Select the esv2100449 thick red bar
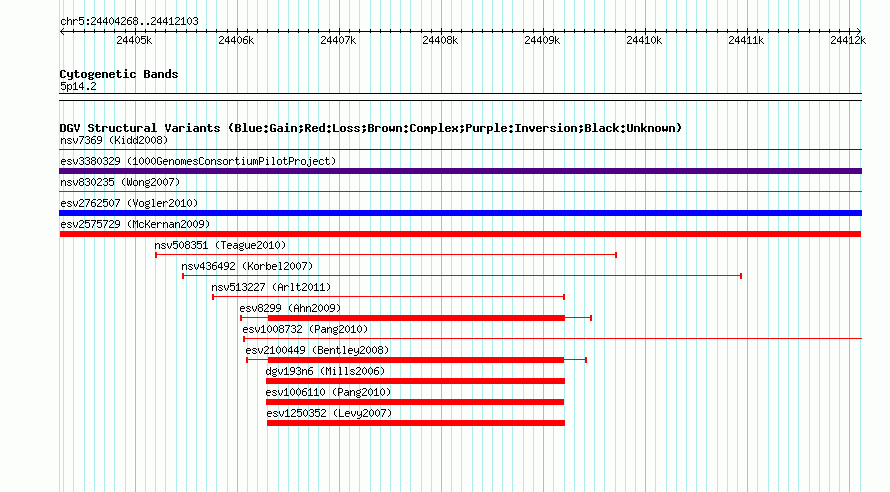This screenshot has height=492, width=890. tap(415, 360)
